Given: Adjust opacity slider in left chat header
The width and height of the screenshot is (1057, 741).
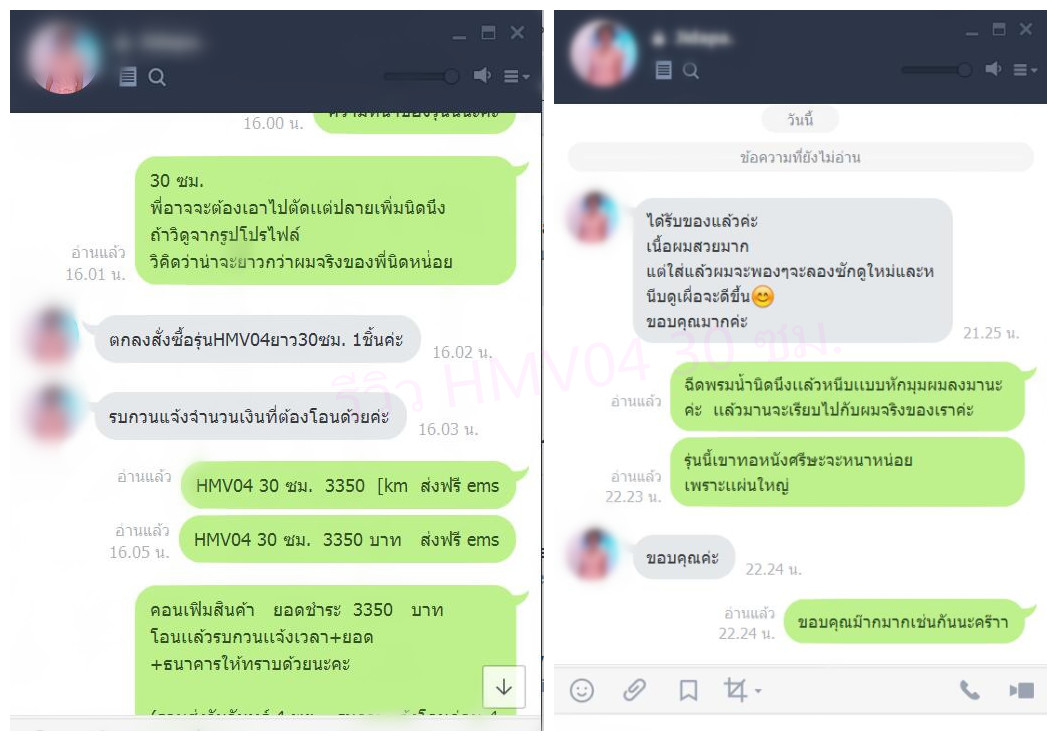Looking at the screenshot, I should [421, 76].
